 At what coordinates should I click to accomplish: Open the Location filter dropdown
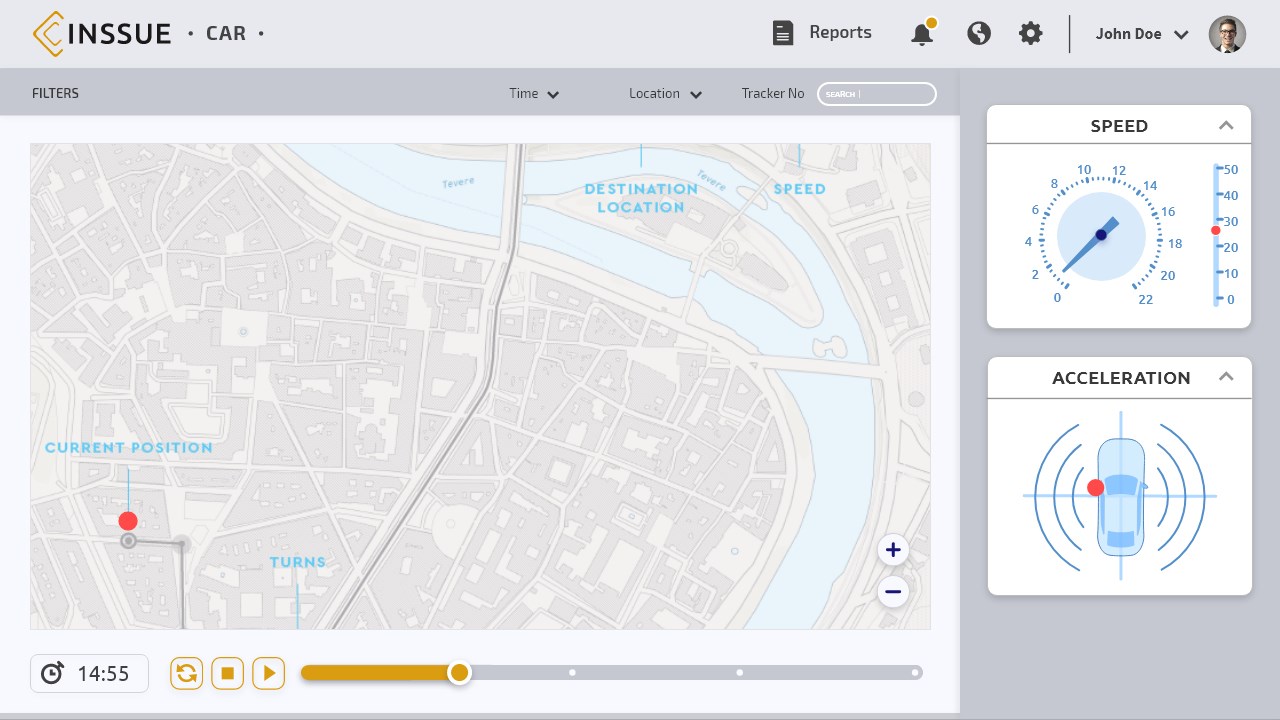pos(665,93)
